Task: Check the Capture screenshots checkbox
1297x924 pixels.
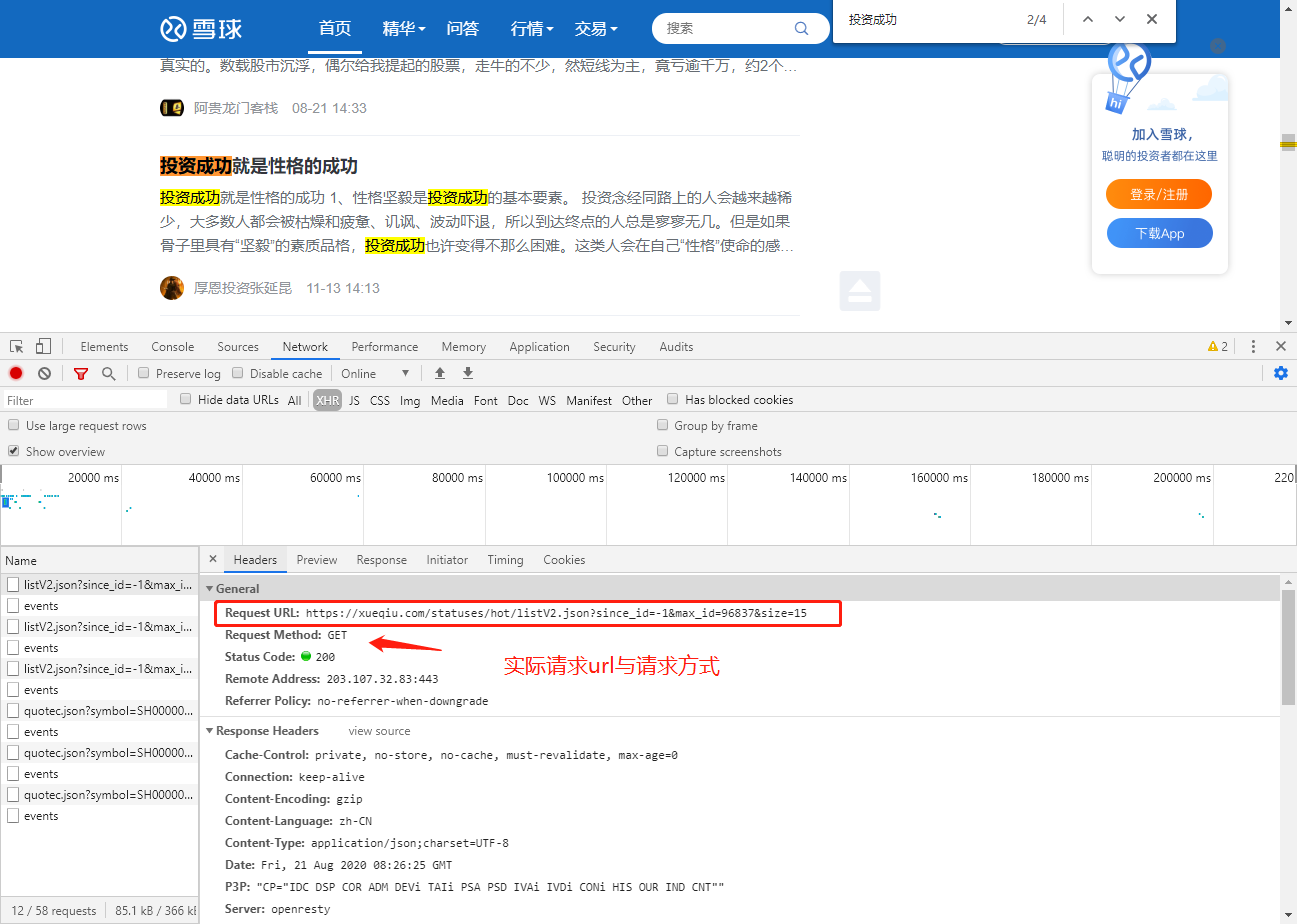Action: pos(662,451)
